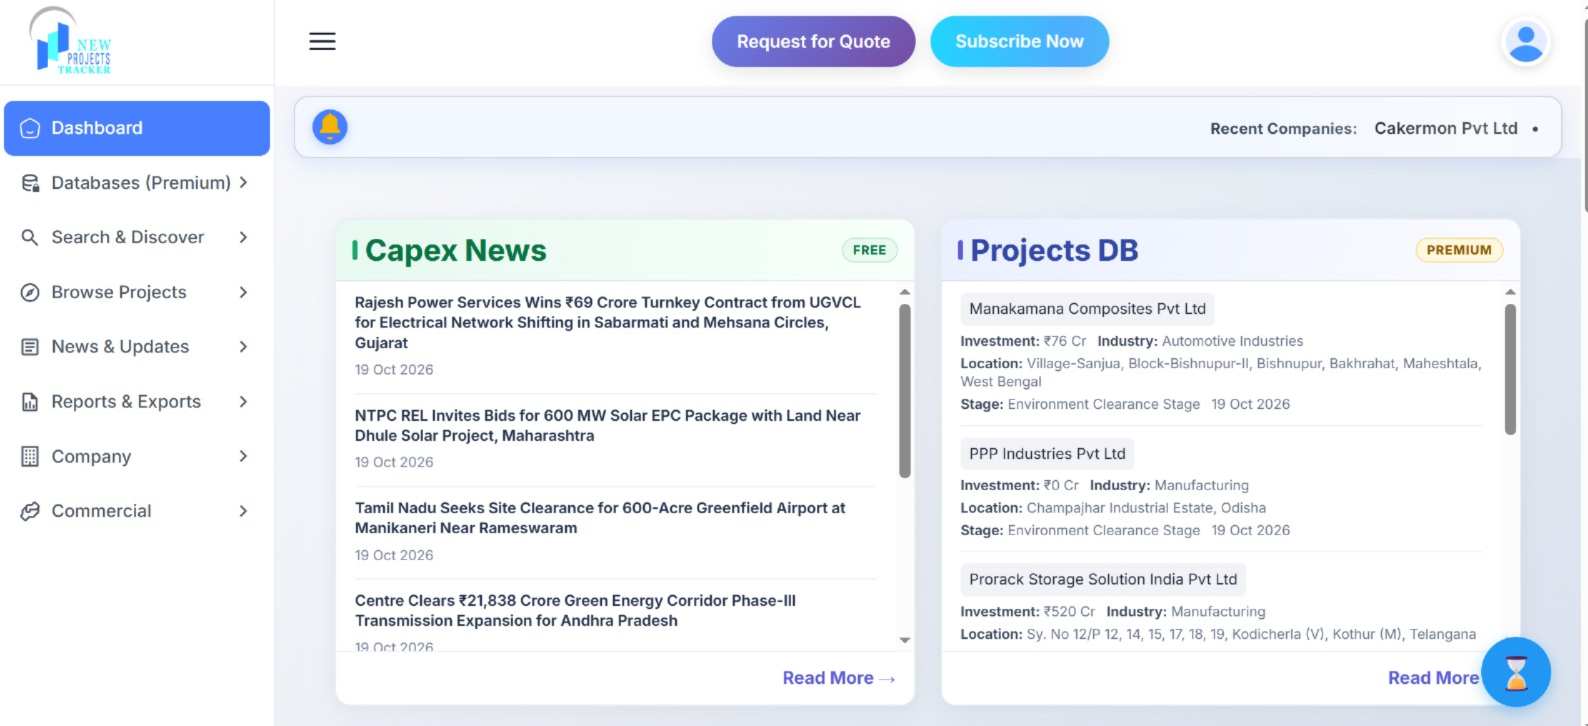
Task: Click the New Projects Tracker logo
Action: (70, 41)
